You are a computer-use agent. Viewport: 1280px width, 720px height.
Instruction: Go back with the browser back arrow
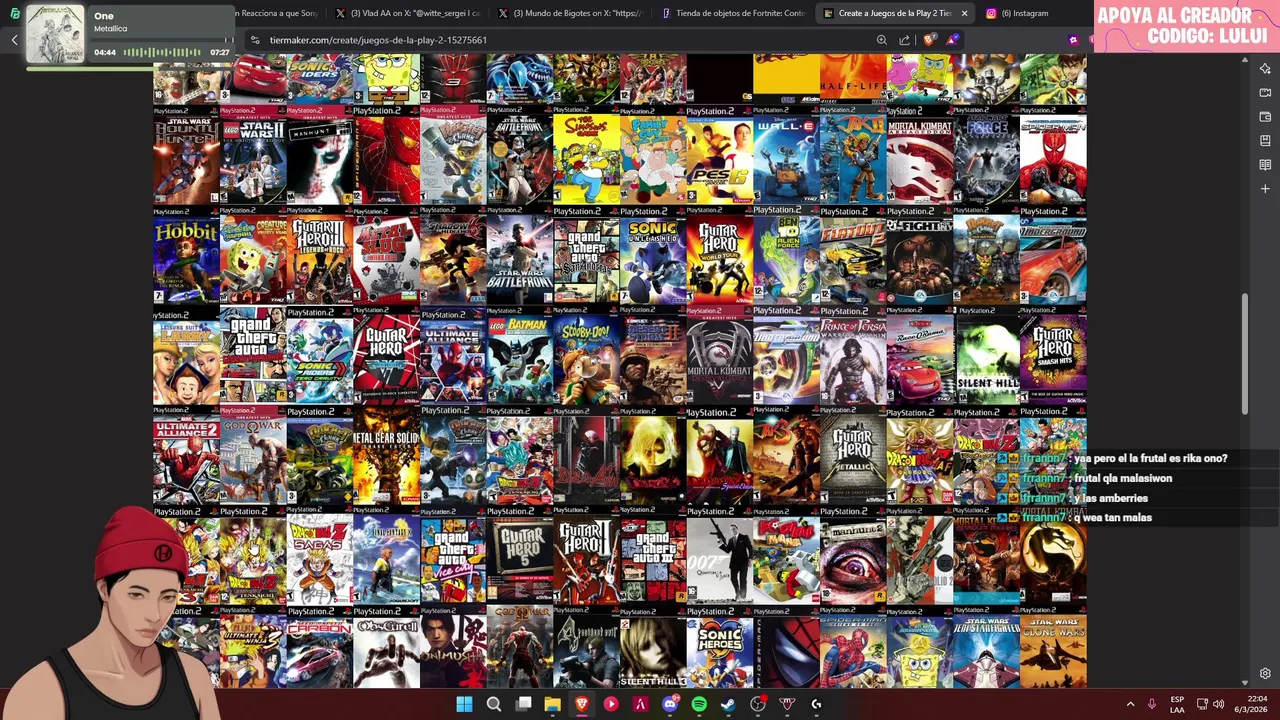14,40
